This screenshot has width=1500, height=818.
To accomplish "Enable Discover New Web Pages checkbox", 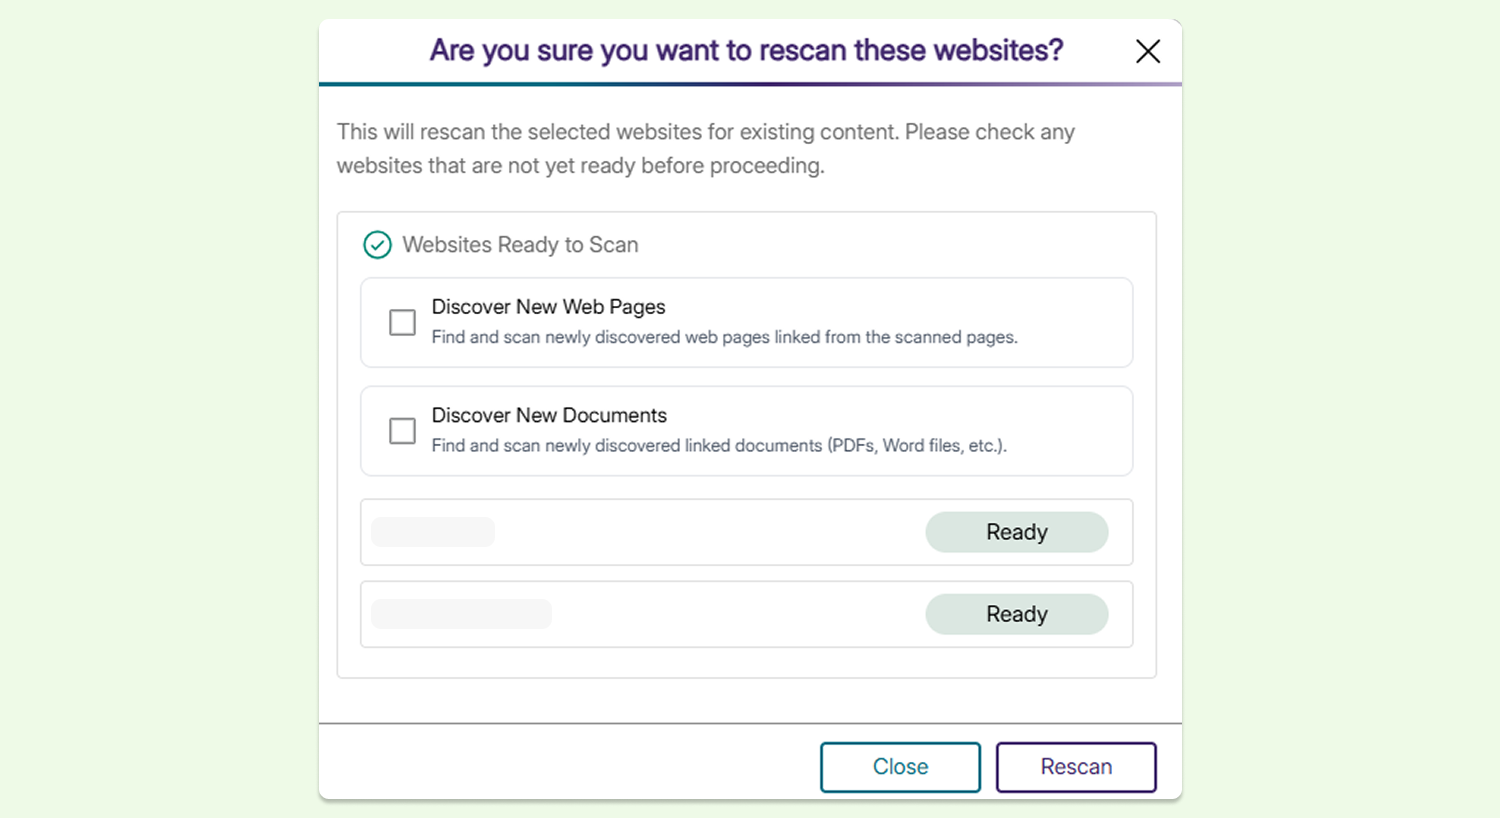I will (x=402, y=322).
